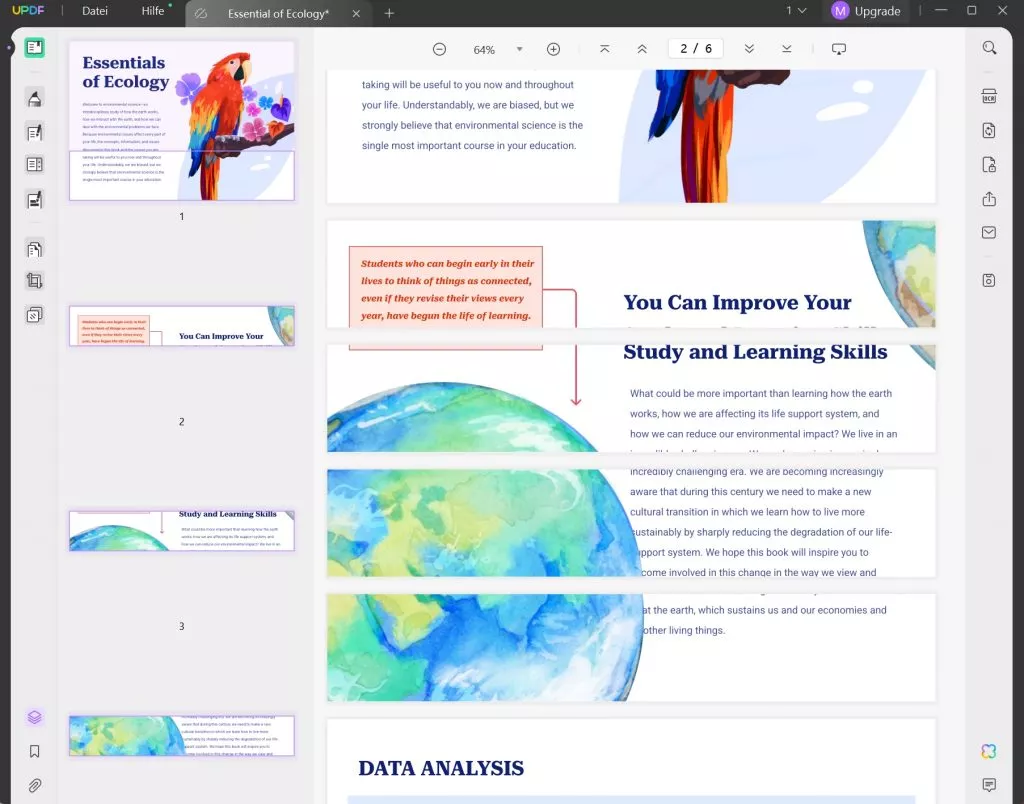
Task: Select the fourth earth thumbnail
Action: [182, 736]
